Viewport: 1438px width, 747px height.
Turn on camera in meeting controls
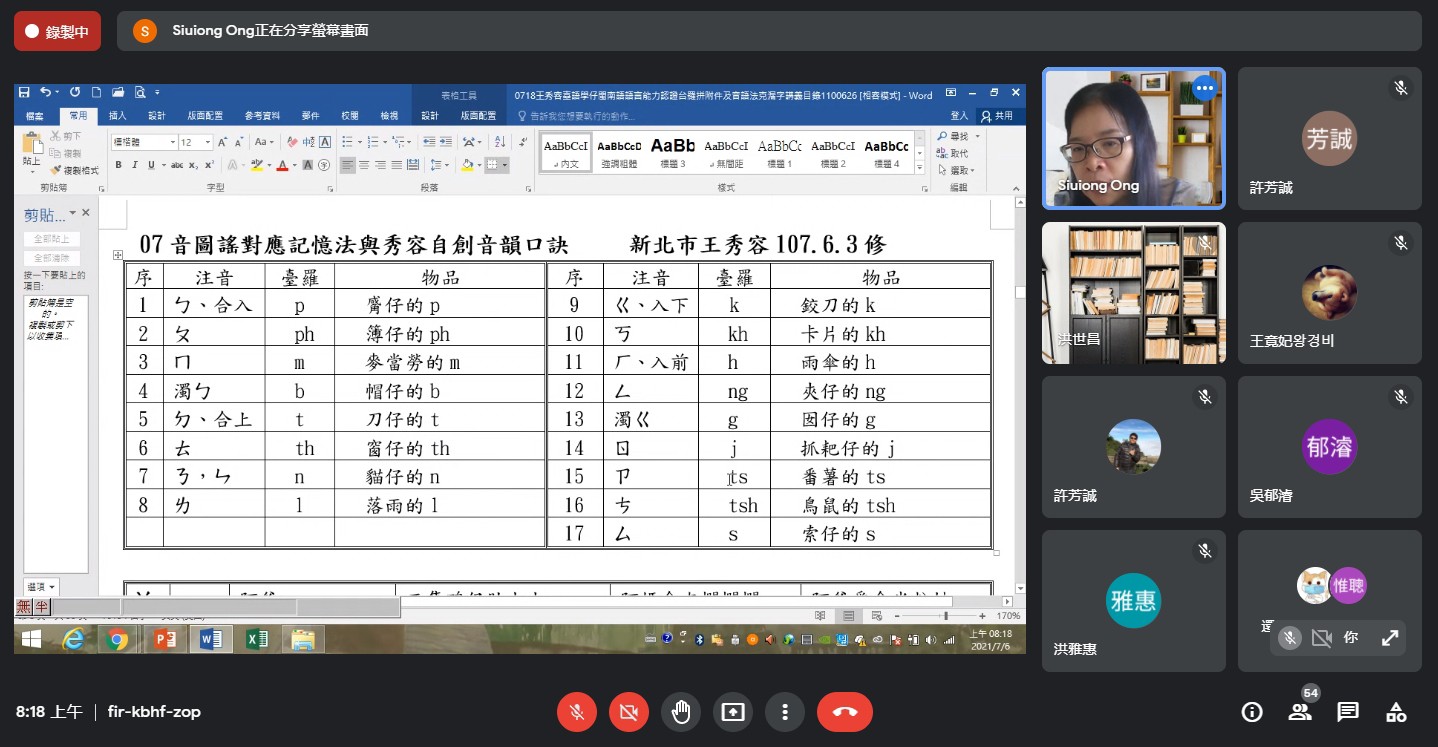[629, 712]
